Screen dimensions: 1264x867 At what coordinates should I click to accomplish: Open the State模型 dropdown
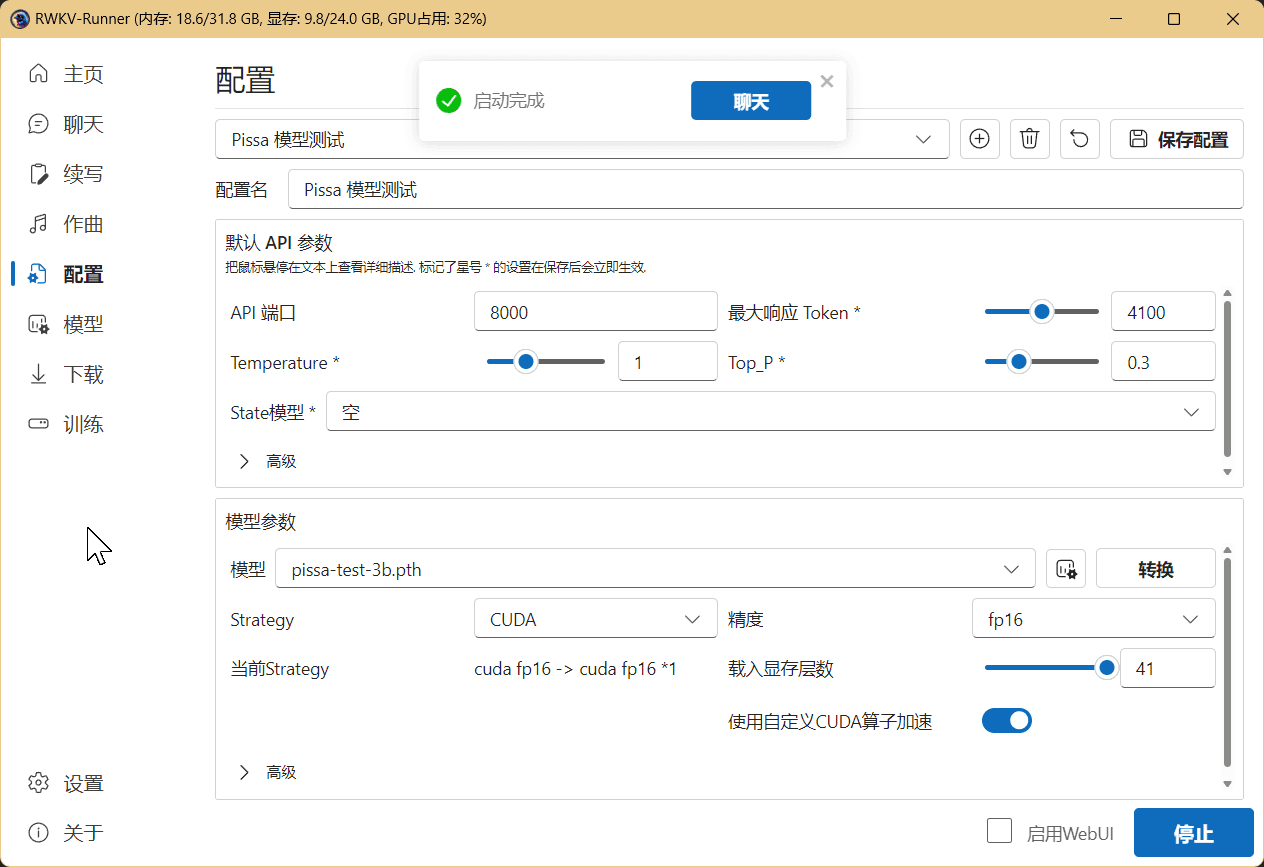point(770,412)
